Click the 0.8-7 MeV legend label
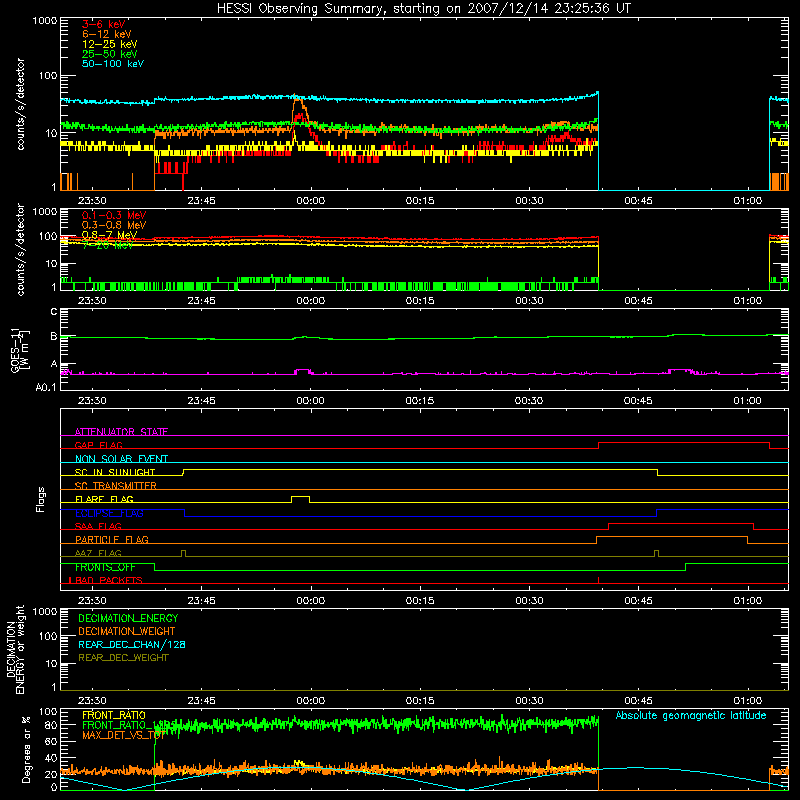 (109, 235)
